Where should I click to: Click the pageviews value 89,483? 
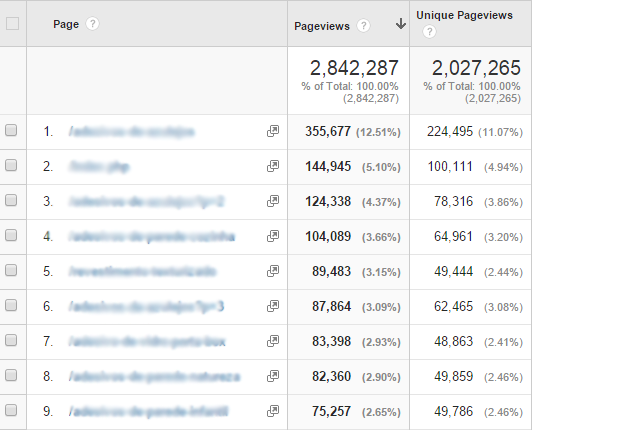[331, 271]
